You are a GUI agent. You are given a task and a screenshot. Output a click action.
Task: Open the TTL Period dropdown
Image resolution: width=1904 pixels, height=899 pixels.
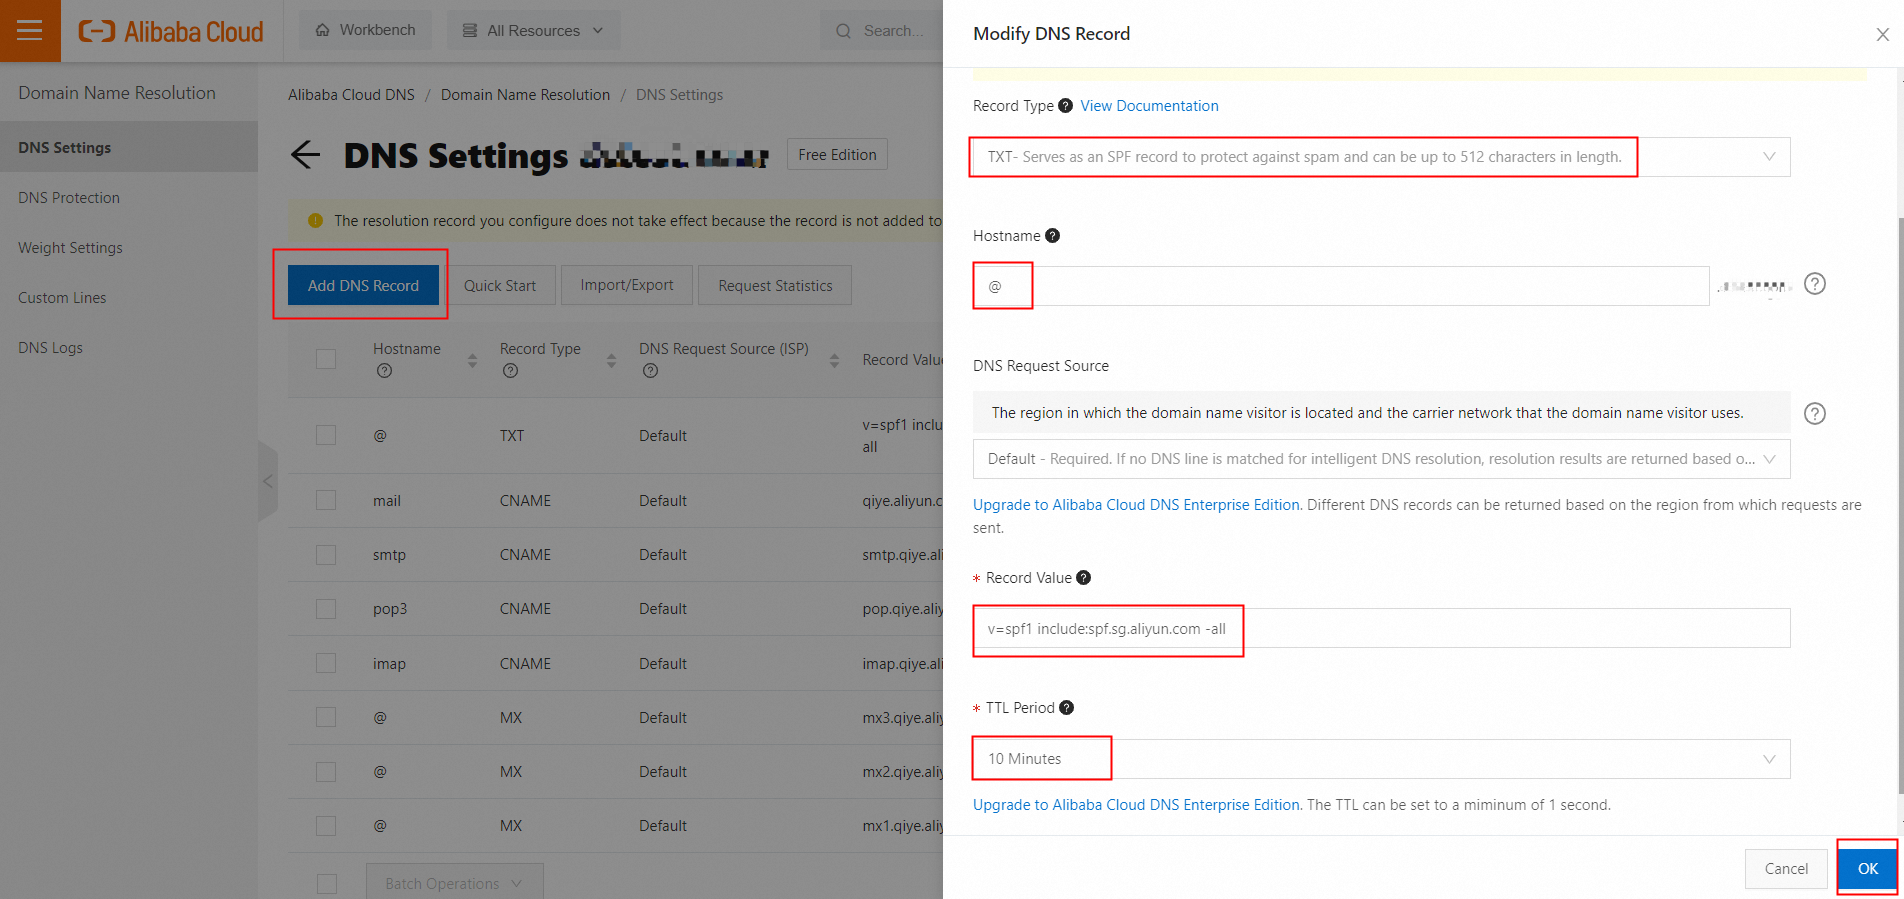1381,759
